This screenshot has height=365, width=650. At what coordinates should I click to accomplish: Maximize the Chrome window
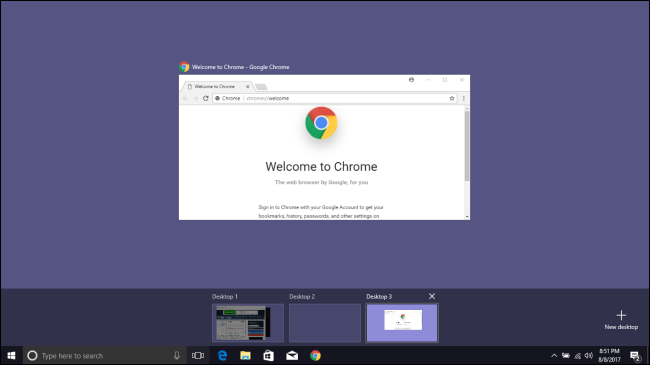pyautogui.click(x=445, y=80)
